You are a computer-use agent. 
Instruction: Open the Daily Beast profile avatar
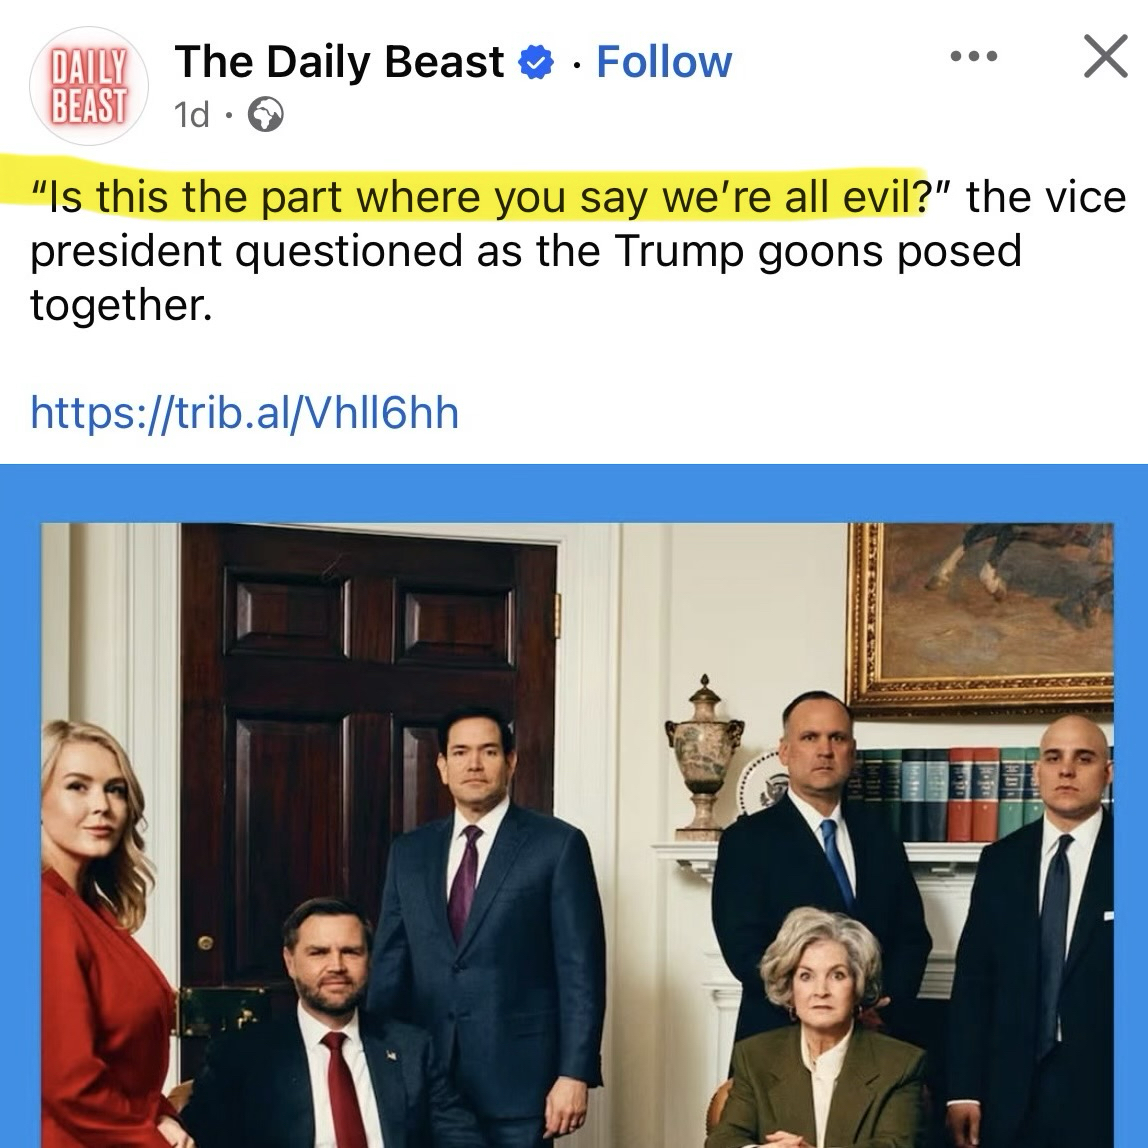tap(89, 86)
